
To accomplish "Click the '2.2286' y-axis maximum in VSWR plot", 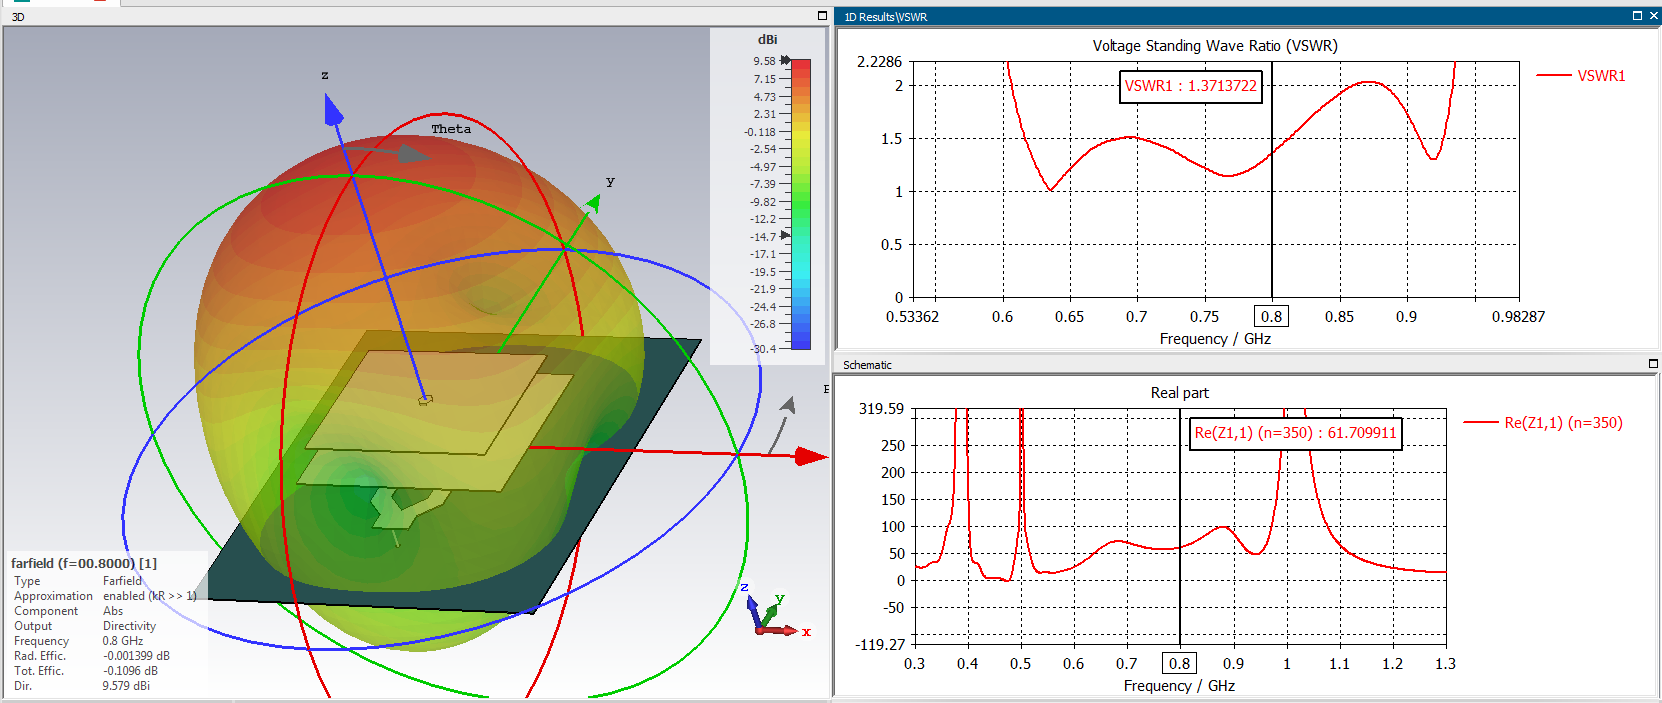I will [879, 62].
